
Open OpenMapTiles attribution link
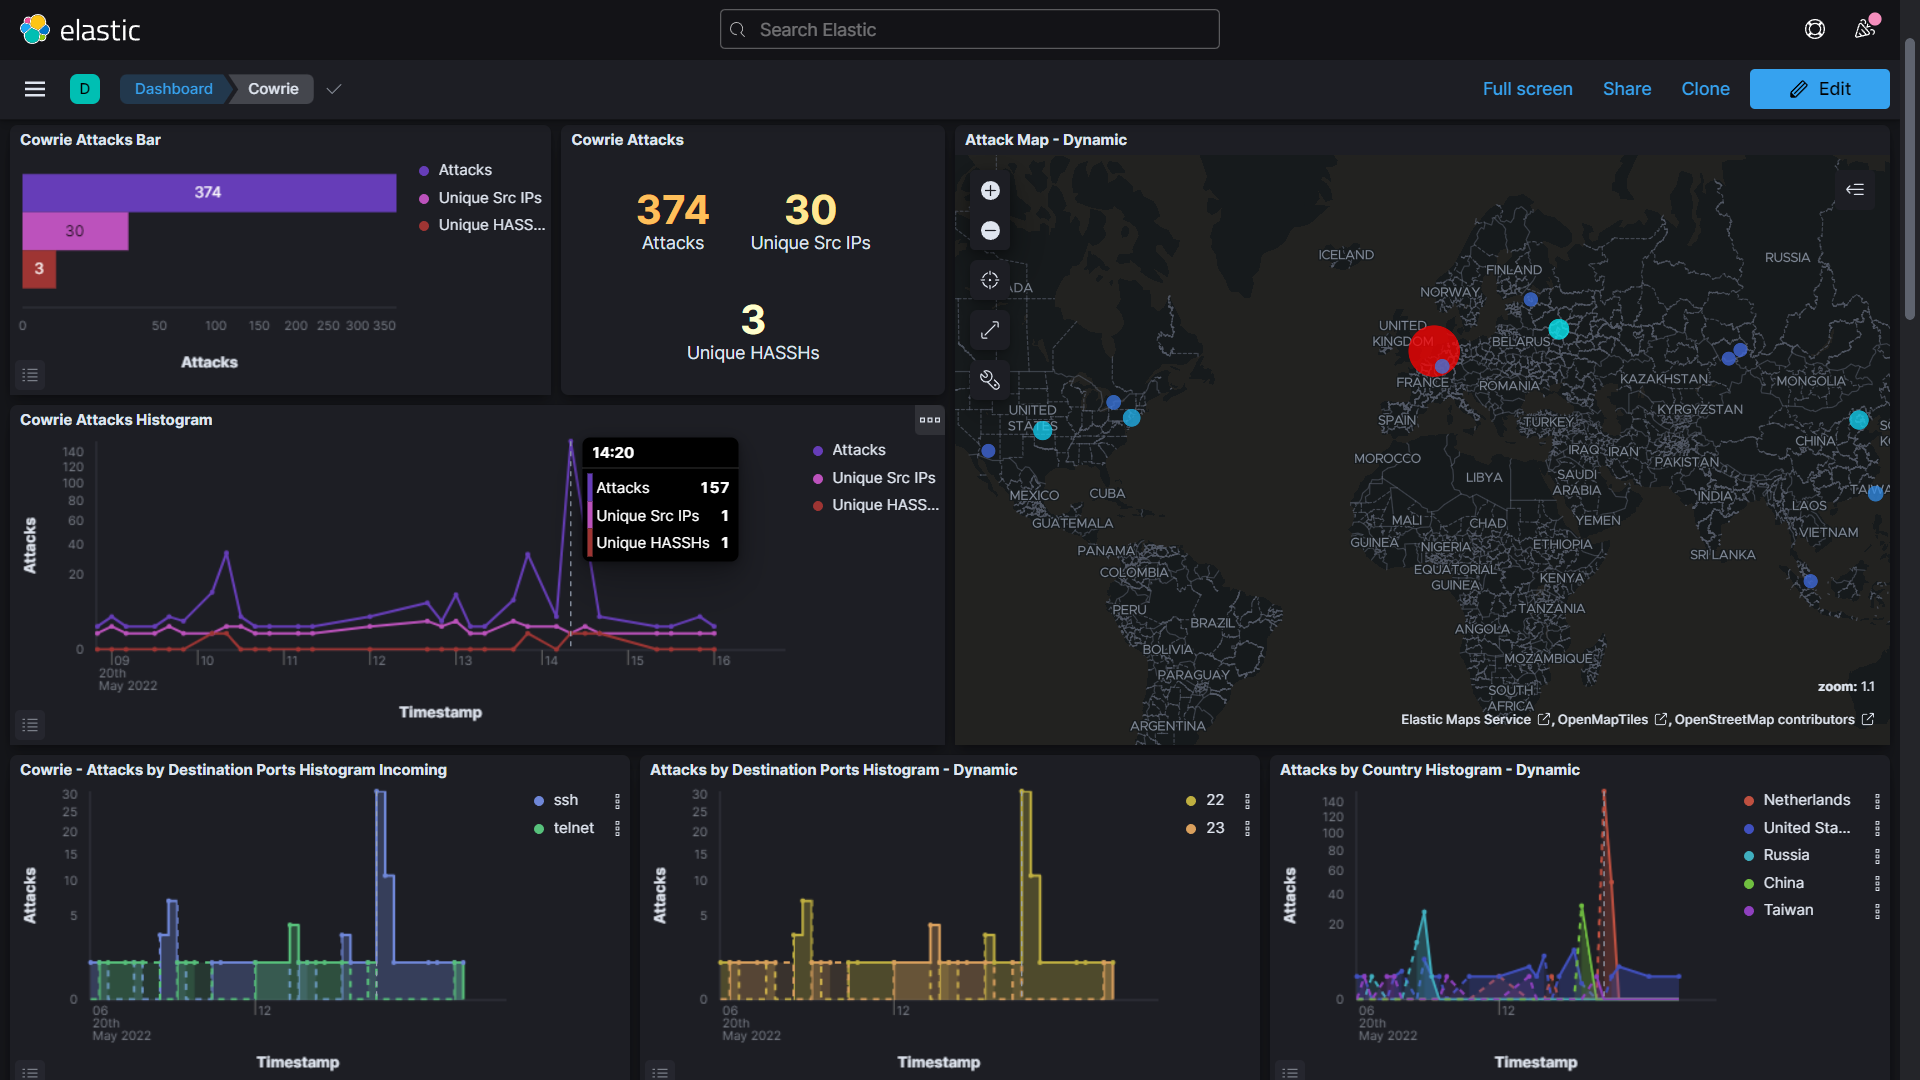(x=1612, y=720)
